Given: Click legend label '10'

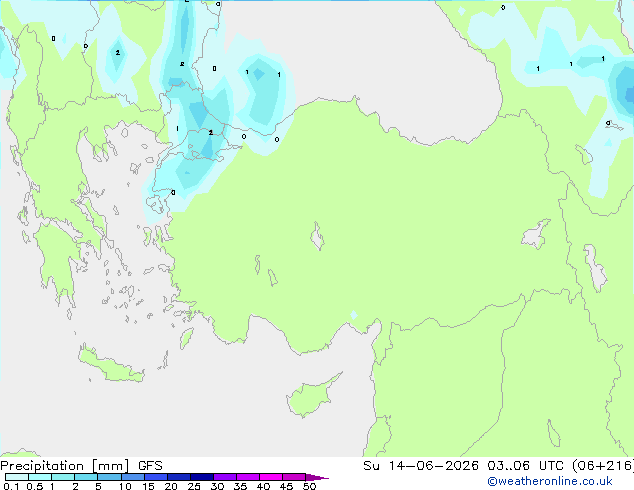Looking at the screenshot, I should [x=125, y=486].
